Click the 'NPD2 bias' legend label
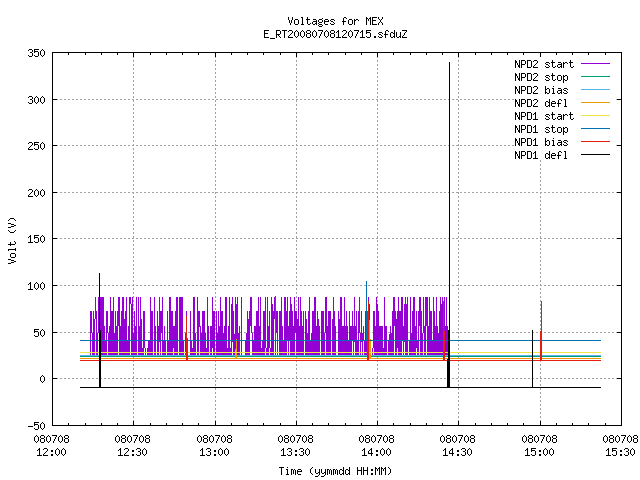Image resolution: width=640 pixels, height=480 pixels. (541, 90)
